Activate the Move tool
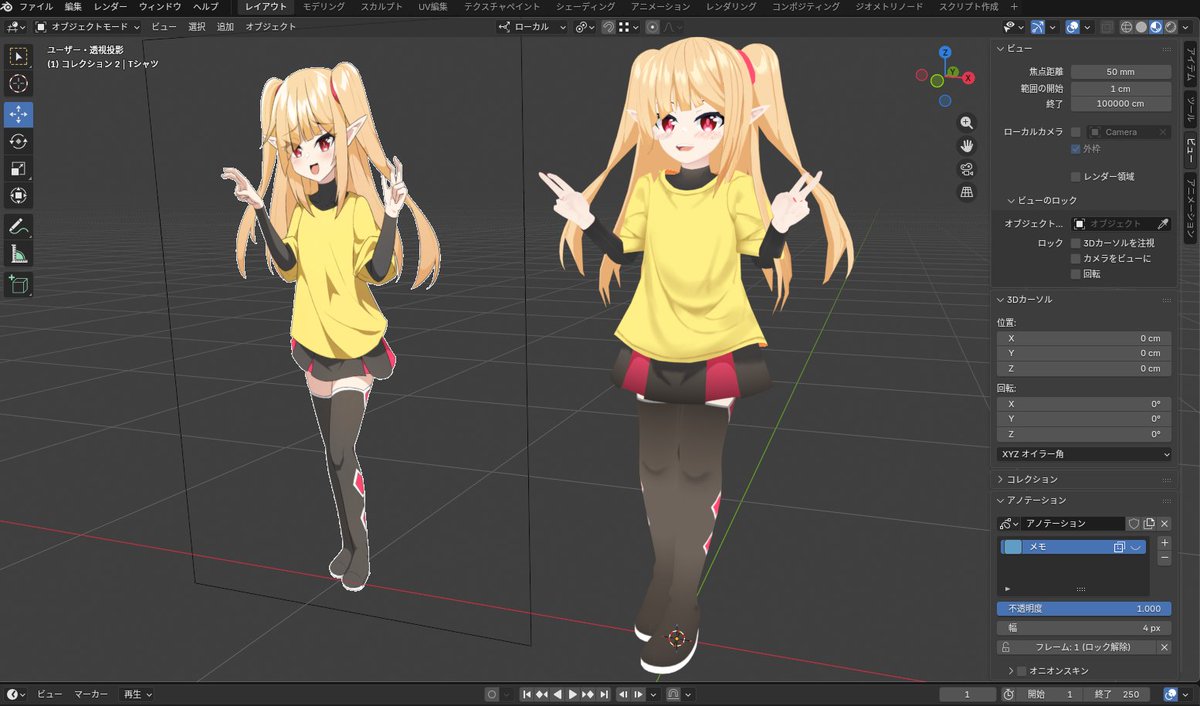Image resolution: width=1200 pixels, height=706 pixels. pos(18,114)
